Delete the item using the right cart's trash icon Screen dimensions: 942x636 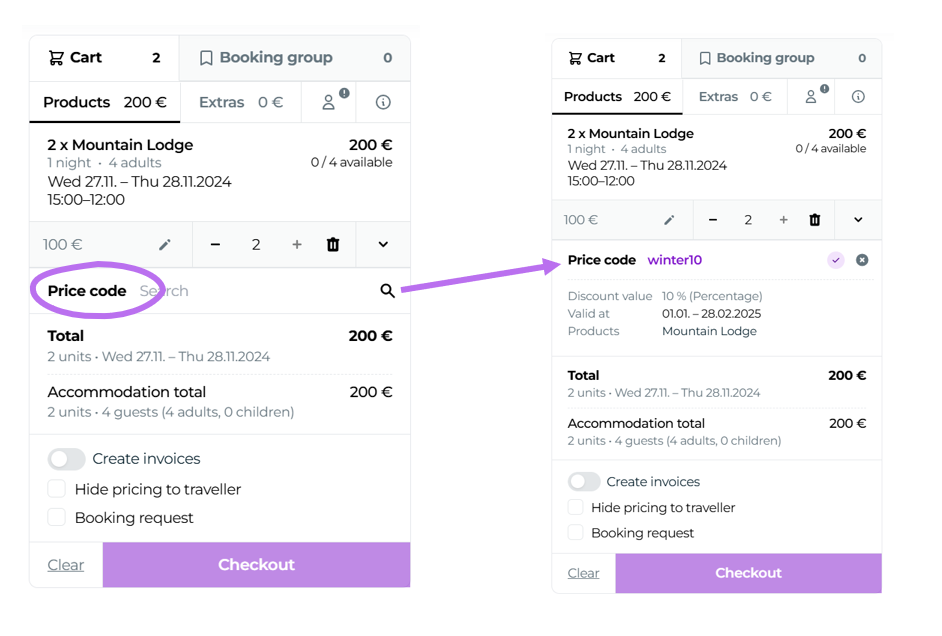815,220
